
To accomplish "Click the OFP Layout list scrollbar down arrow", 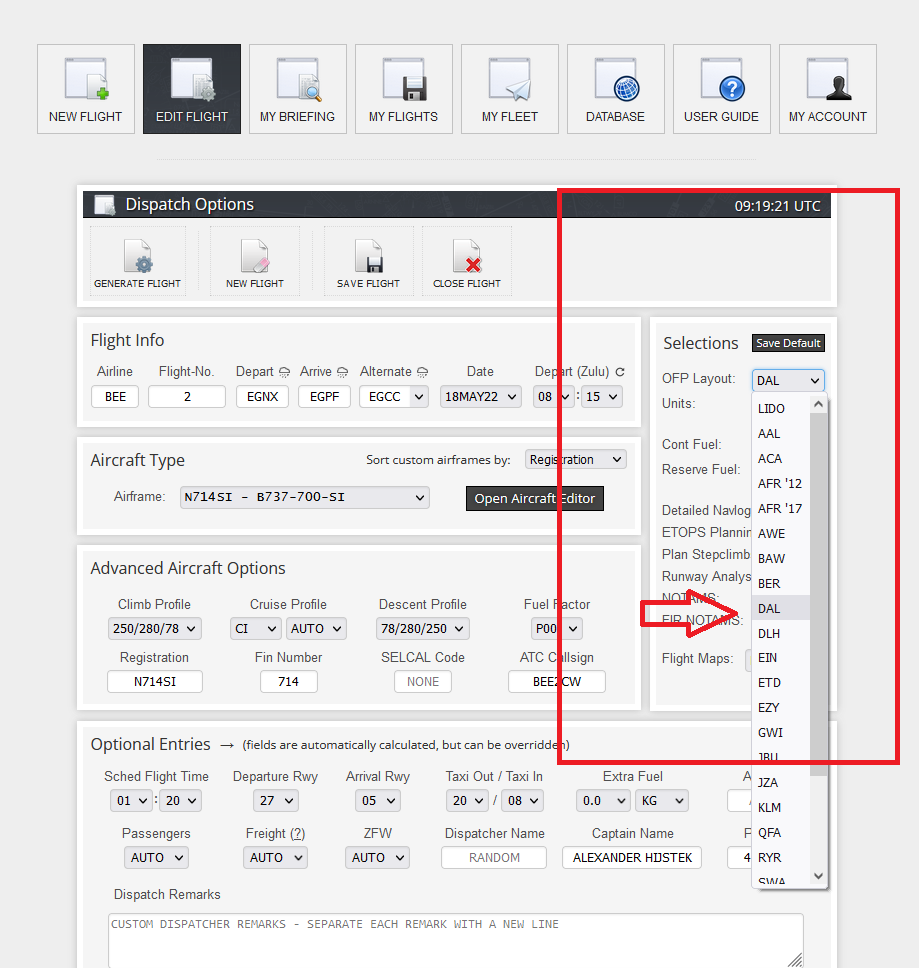I will (818, 876).
